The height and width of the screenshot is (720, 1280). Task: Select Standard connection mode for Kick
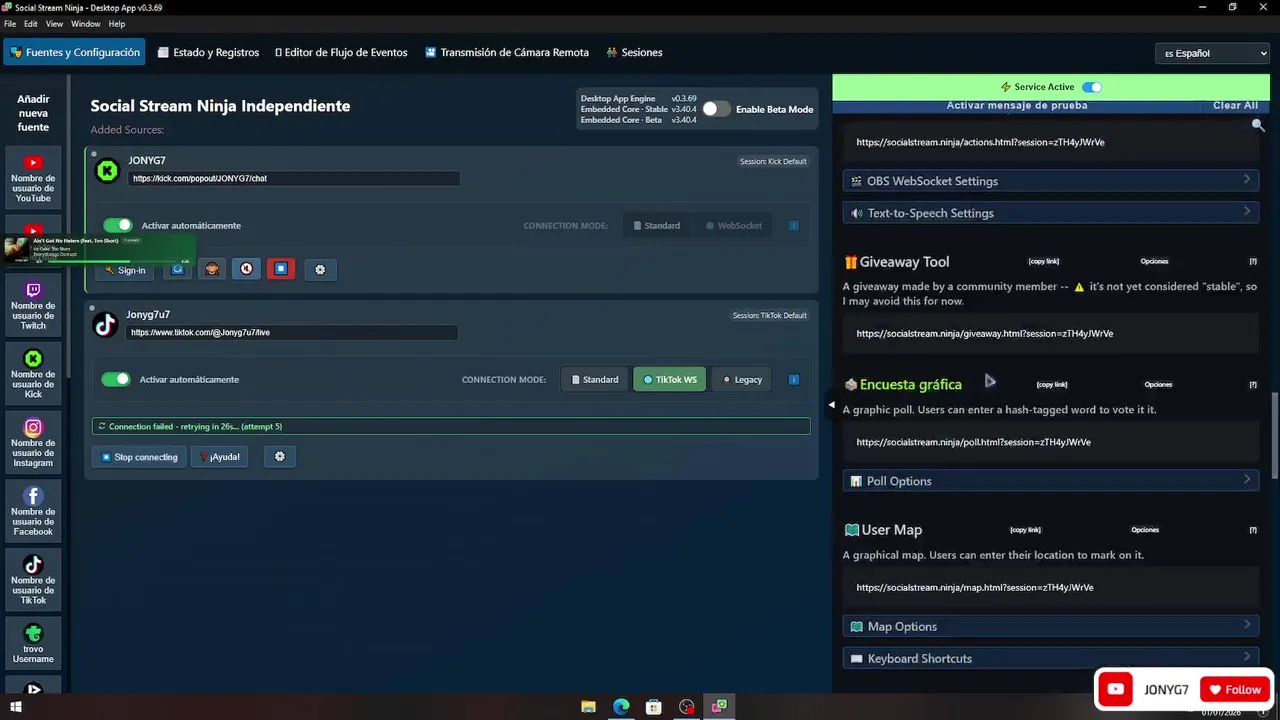coord(656,226)
